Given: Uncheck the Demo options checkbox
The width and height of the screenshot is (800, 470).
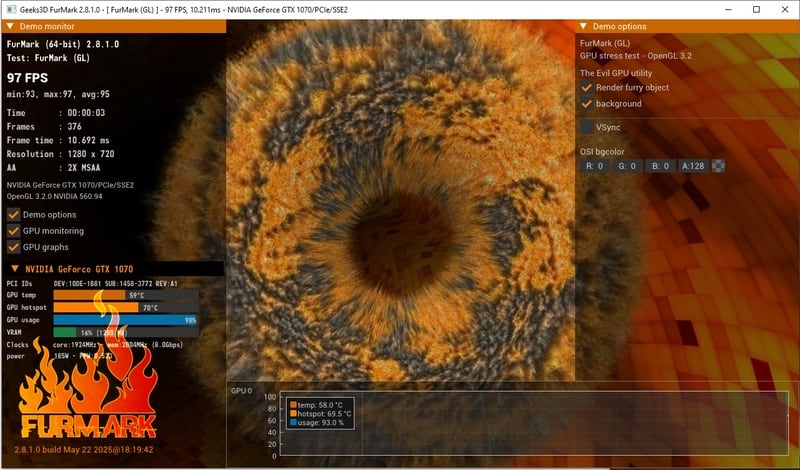Looking at the screenshot, I should 14,215.
